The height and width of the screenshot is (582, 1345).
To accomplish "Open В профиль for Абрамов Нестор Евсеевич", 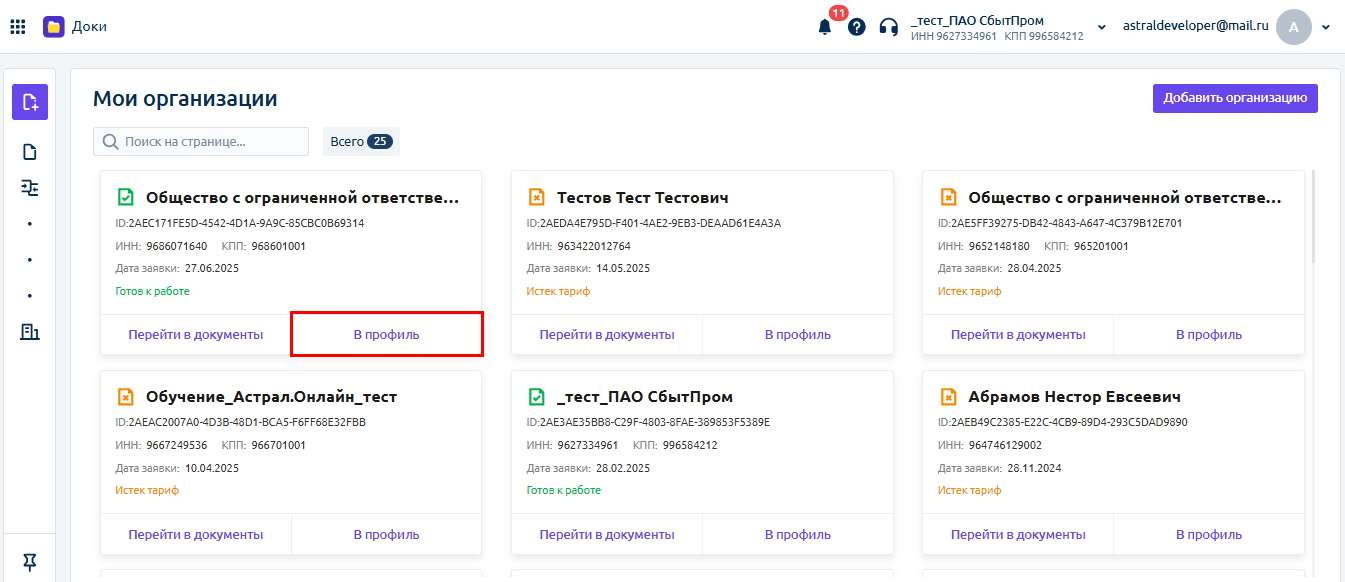I will coord(1209,535).
